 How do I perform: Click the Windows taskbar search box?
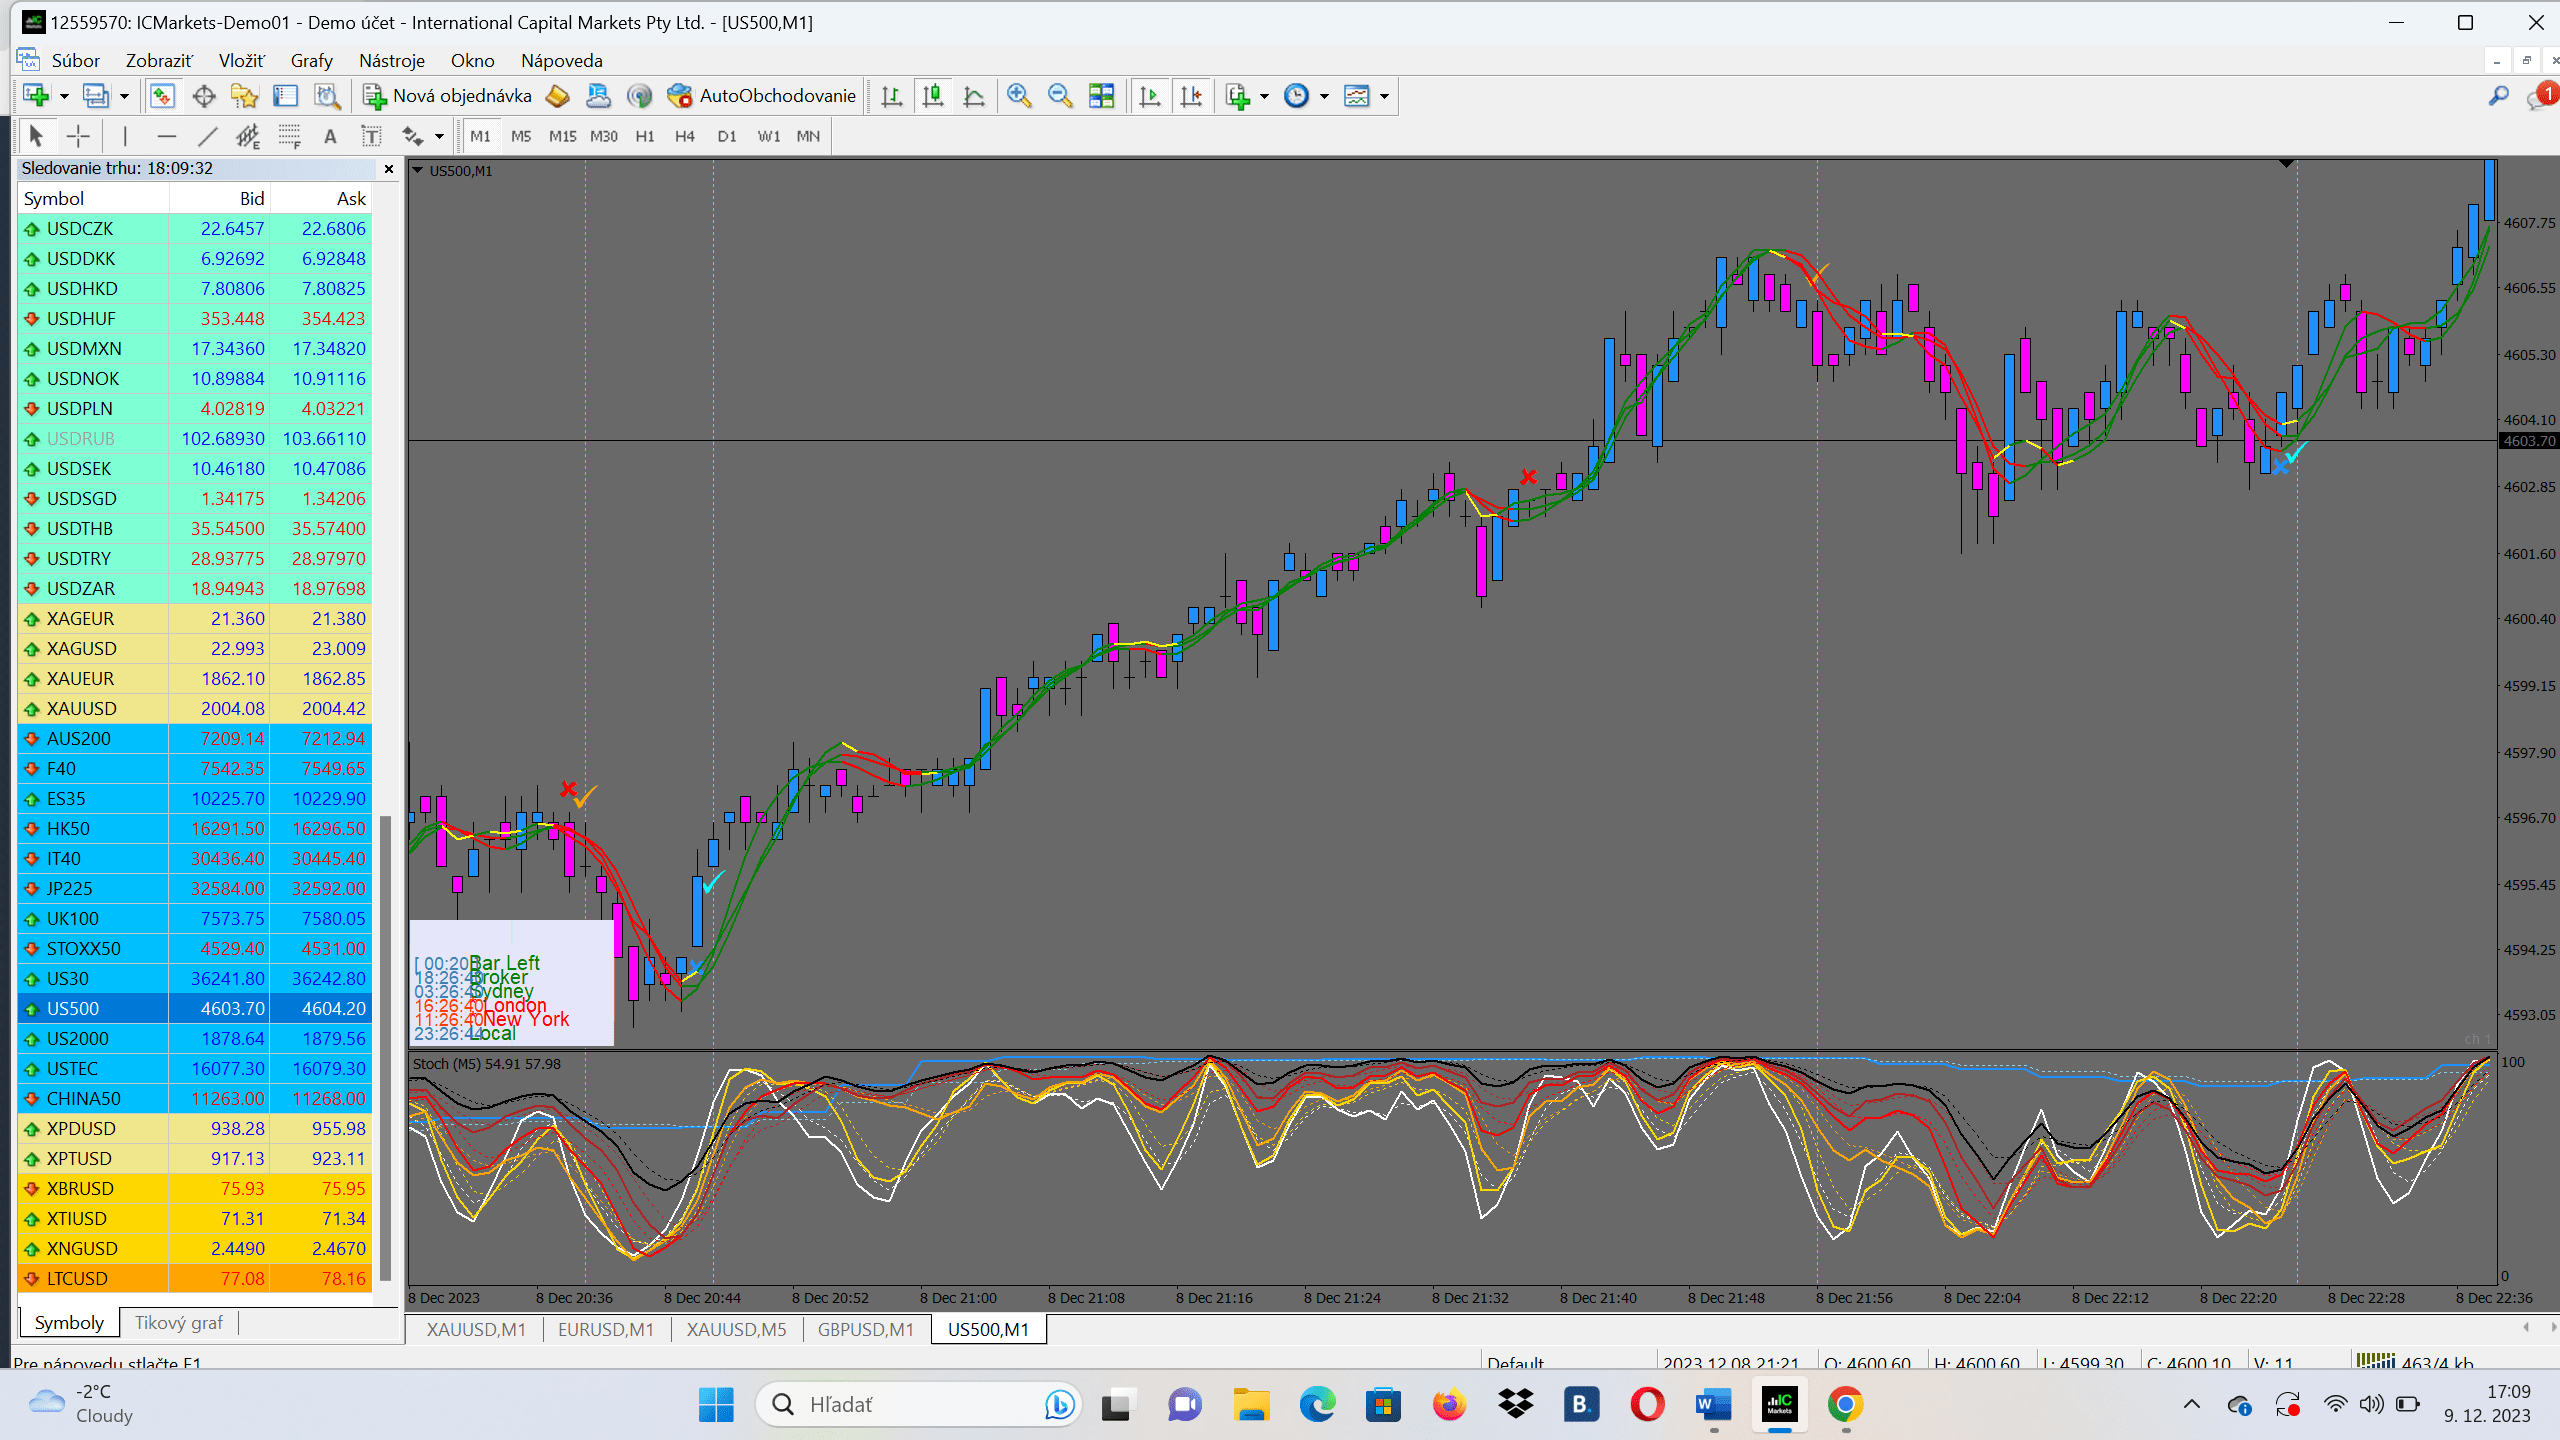919,1405
